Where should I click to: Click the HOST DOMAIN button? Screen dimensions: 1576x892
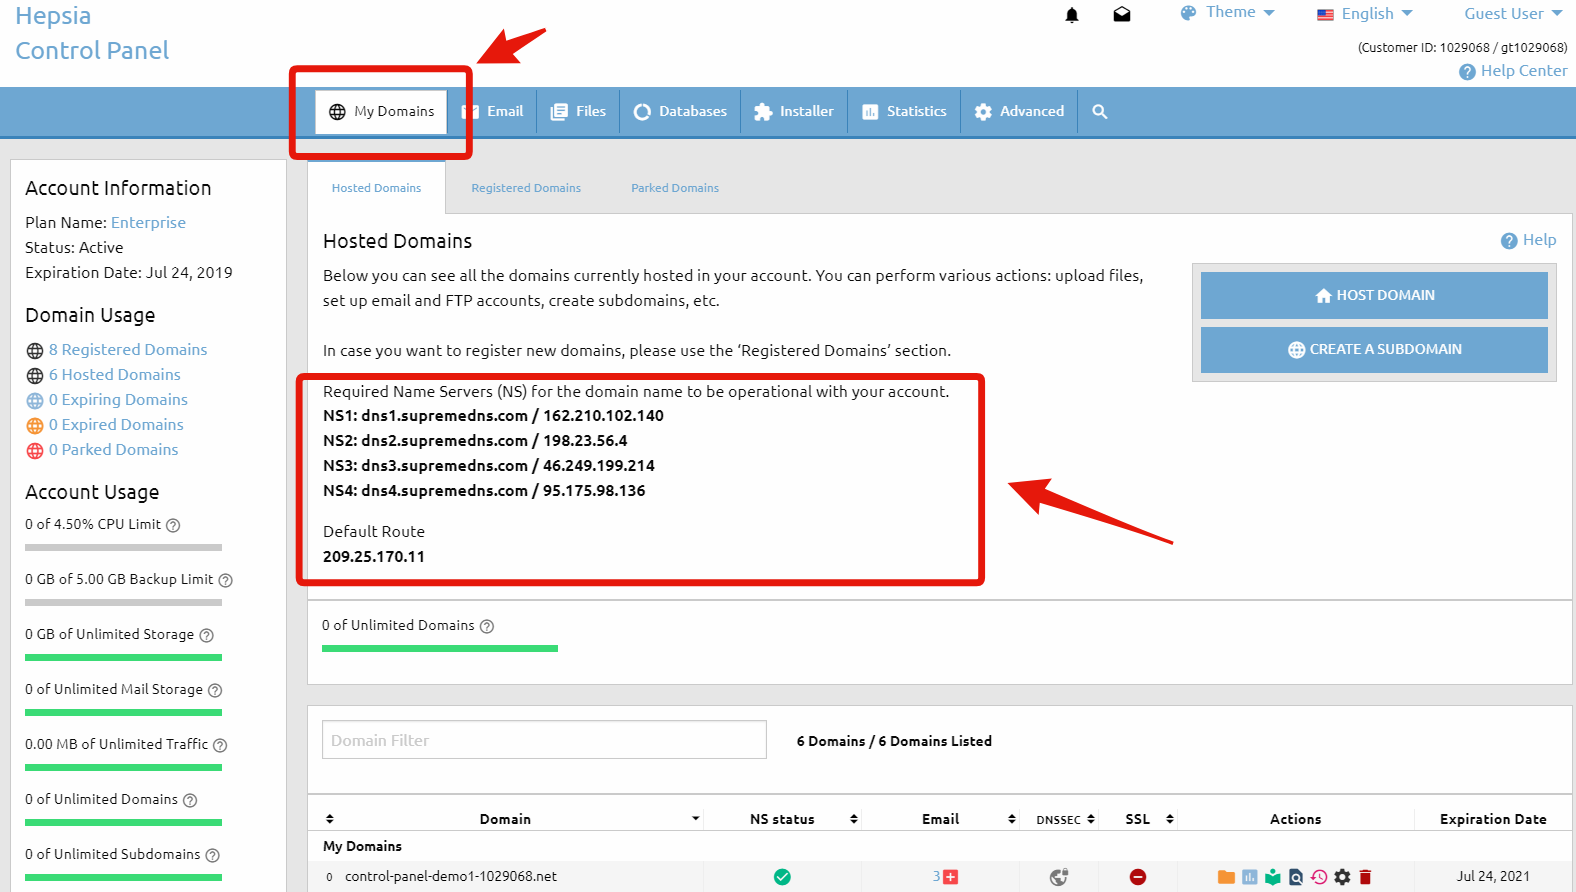point(1374,295)
